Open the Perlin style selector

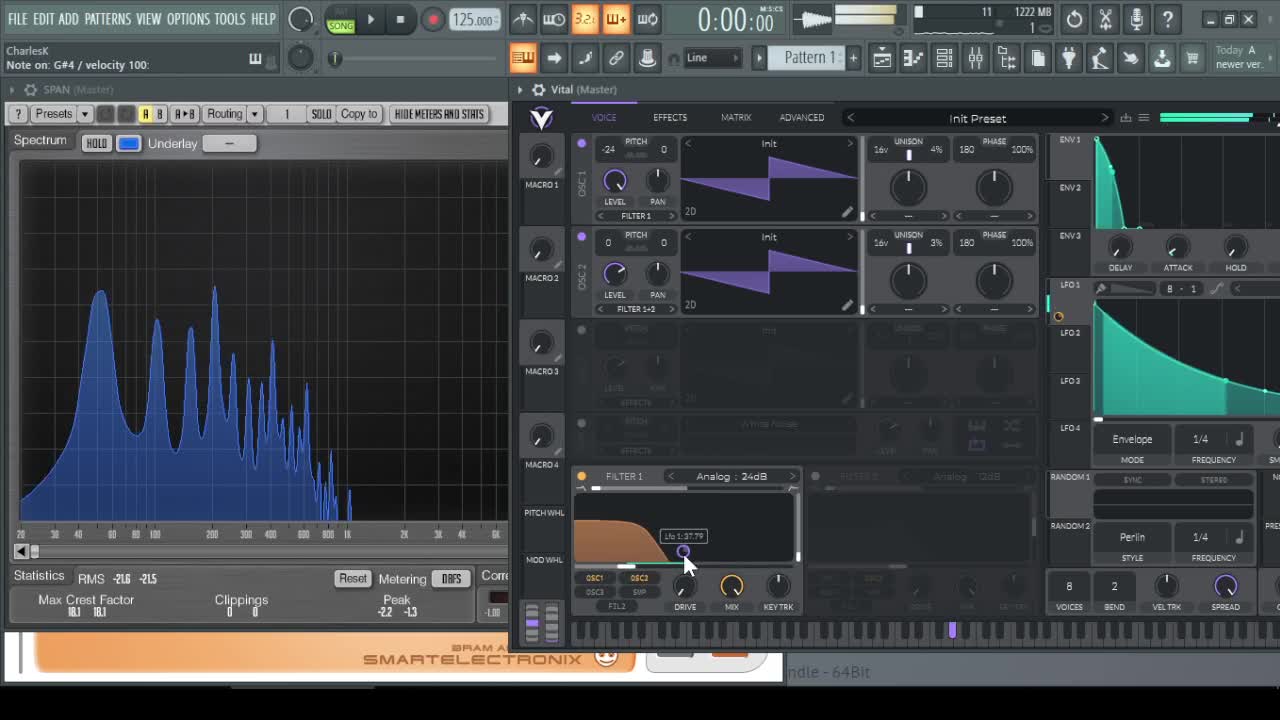[1132, 537]
